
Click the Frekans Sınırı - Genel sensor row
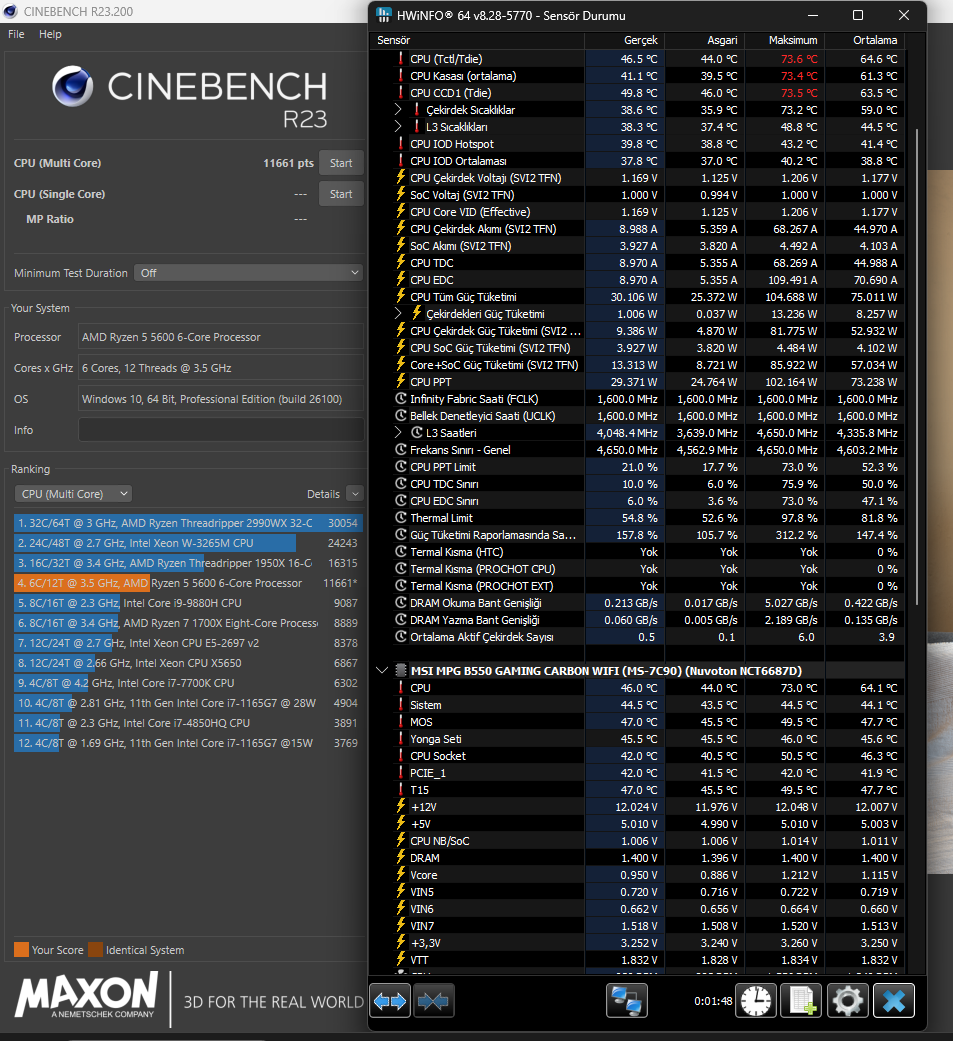pos(638,449)
